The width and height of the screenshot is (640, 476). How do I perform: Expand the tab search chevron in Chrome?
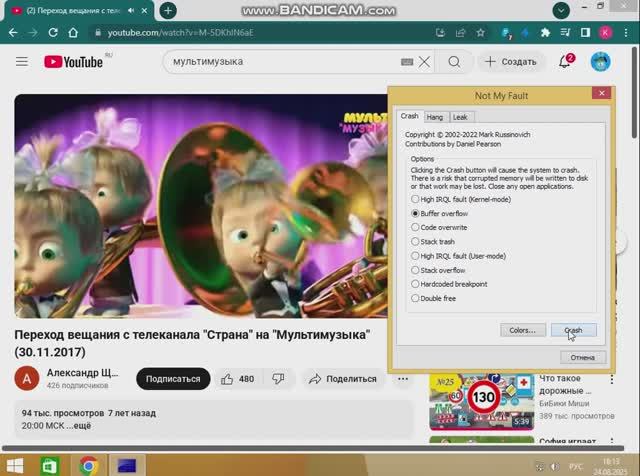tap(561, 11)
